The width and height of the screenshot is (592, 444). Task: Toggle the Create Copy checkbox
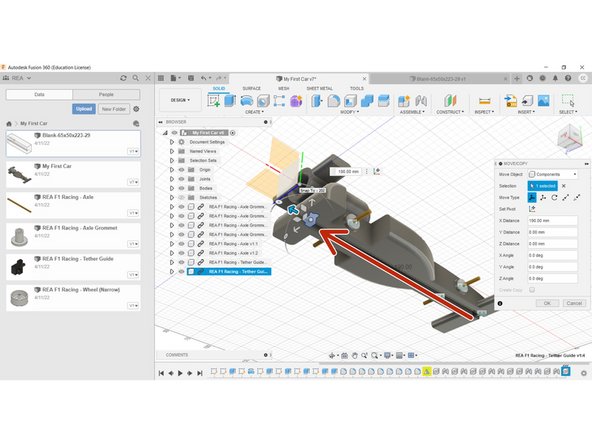[x=532, y=290]
